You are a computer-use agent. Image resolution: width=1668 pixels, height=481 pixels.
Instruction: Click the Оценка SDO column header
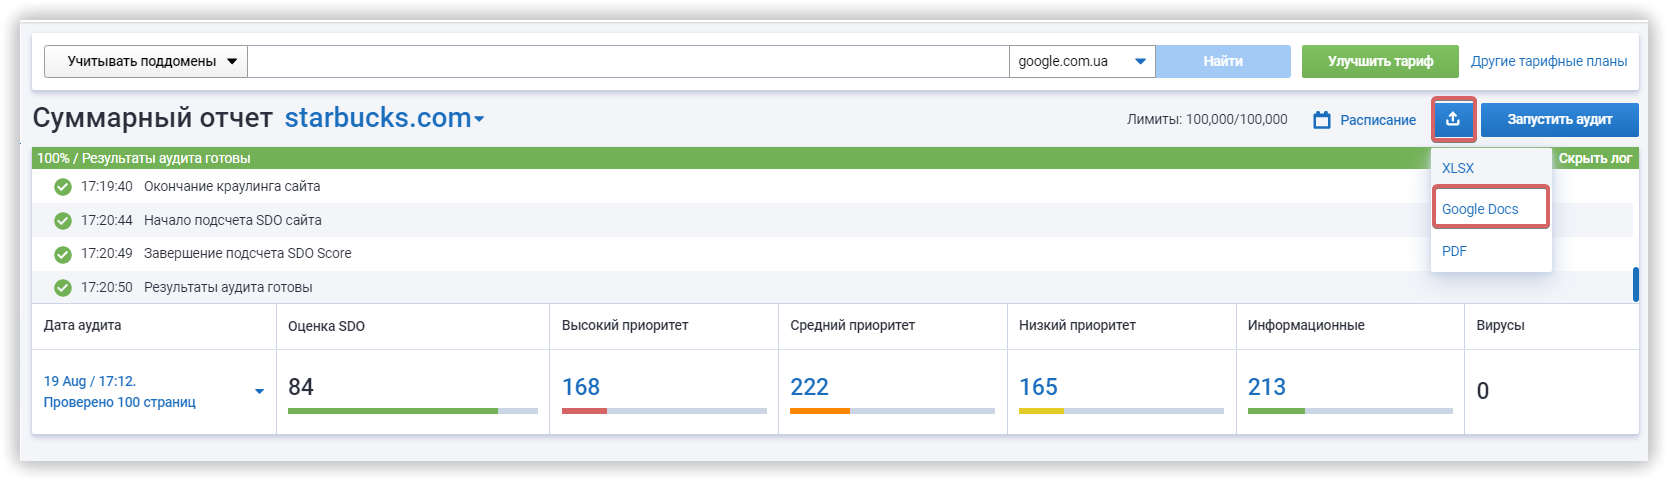(326, 326)
